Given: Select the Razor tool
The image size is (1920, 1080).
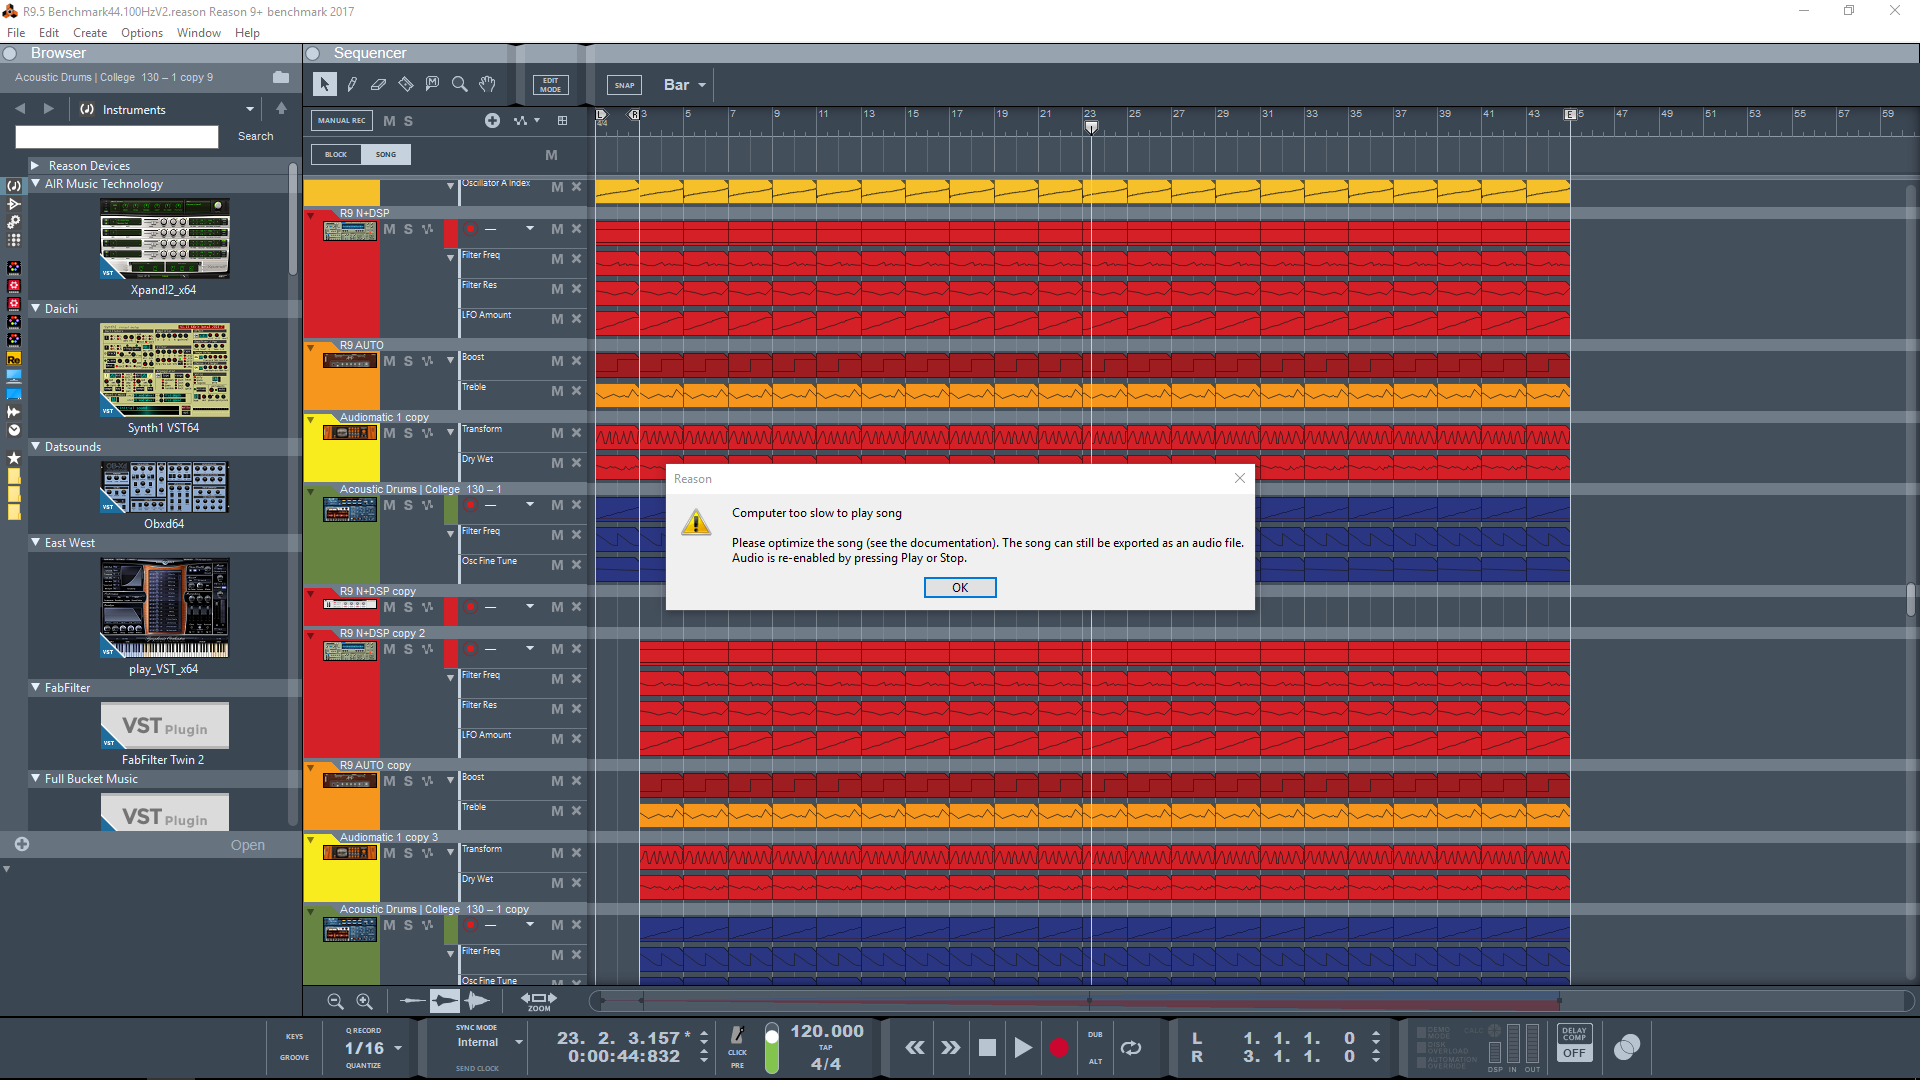Looking at the screenshot, I should point(405,85).
